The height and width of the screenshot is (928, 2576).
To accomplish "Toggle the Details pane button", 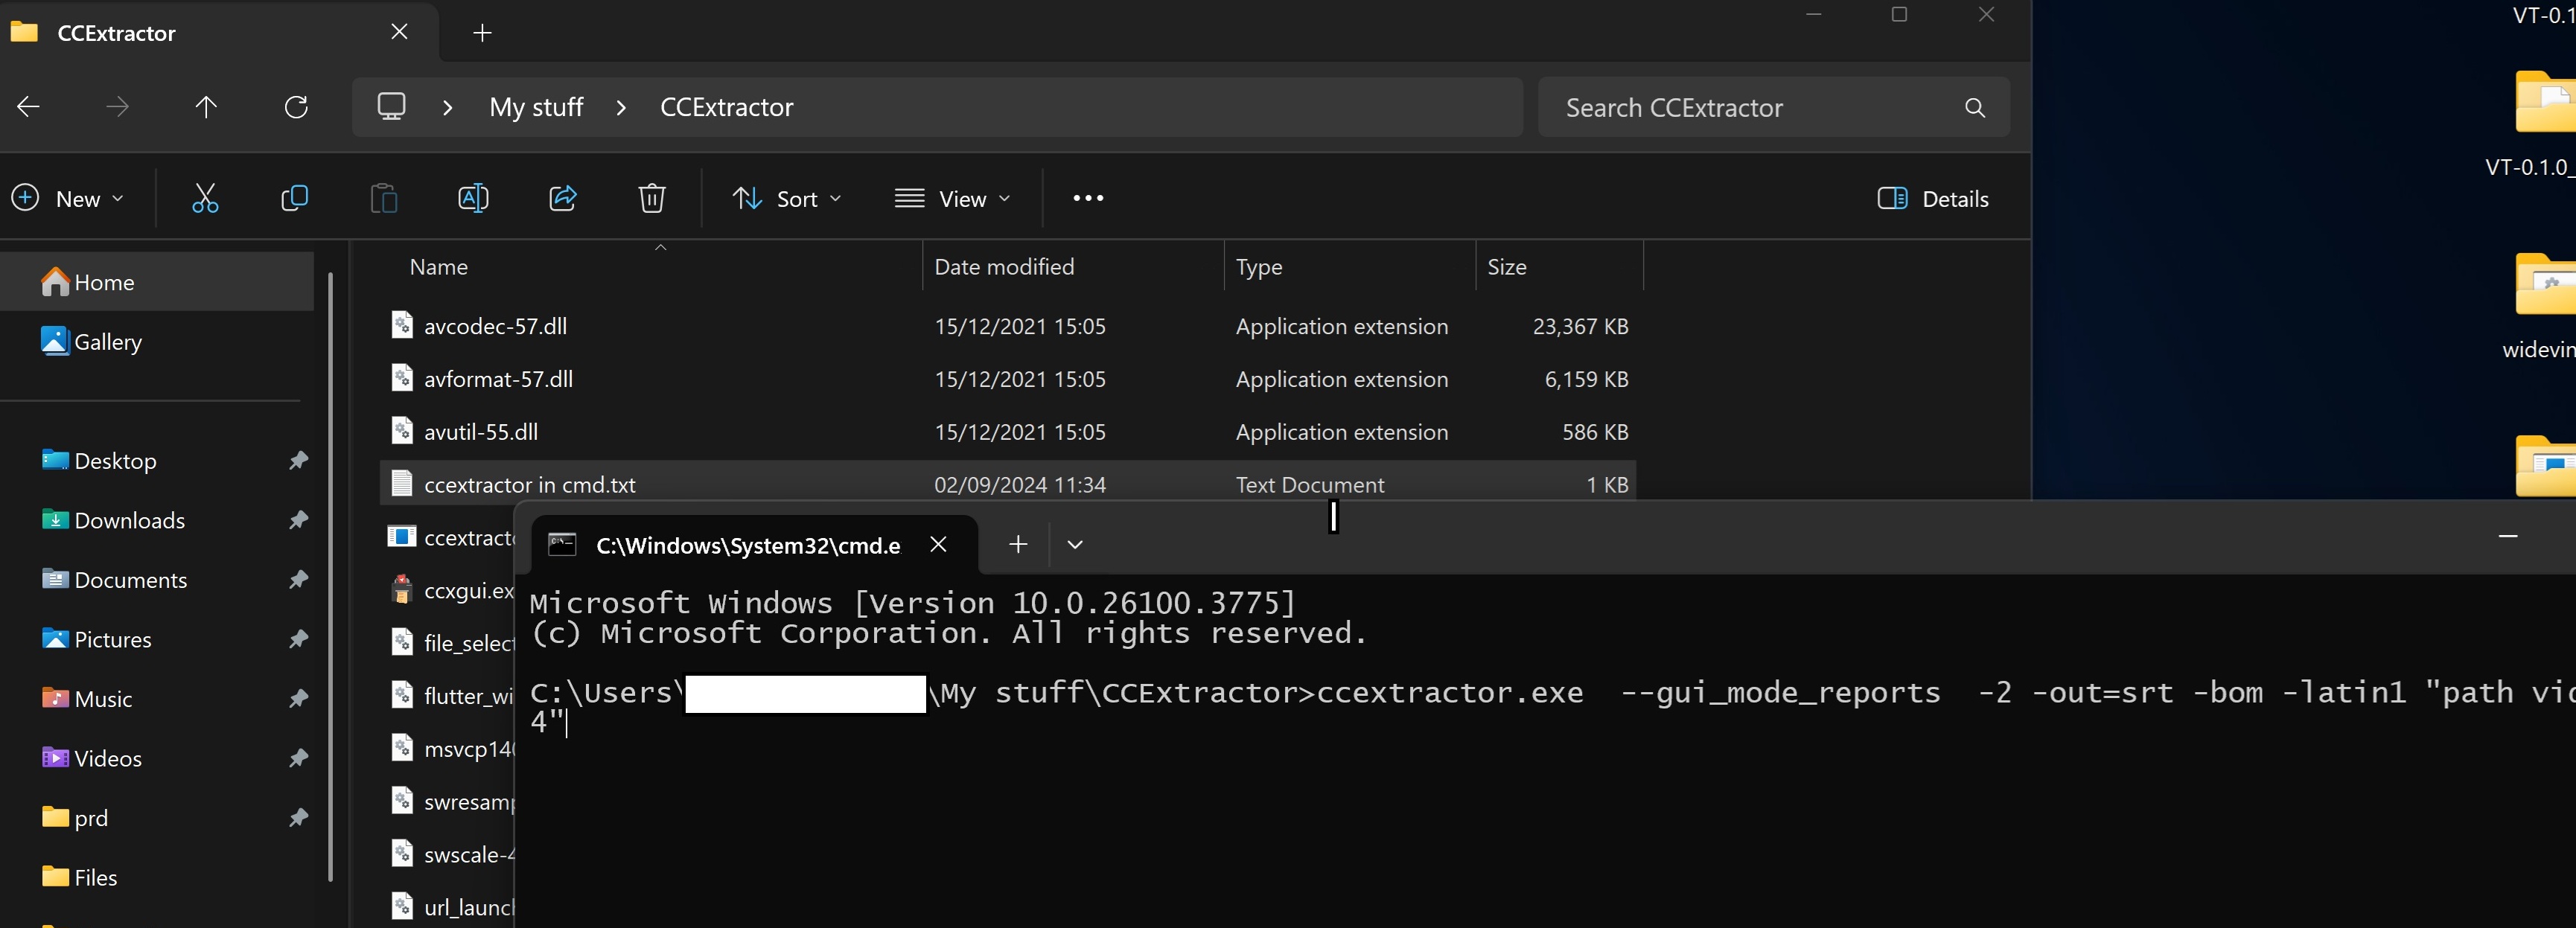I will pos(1933,198).
